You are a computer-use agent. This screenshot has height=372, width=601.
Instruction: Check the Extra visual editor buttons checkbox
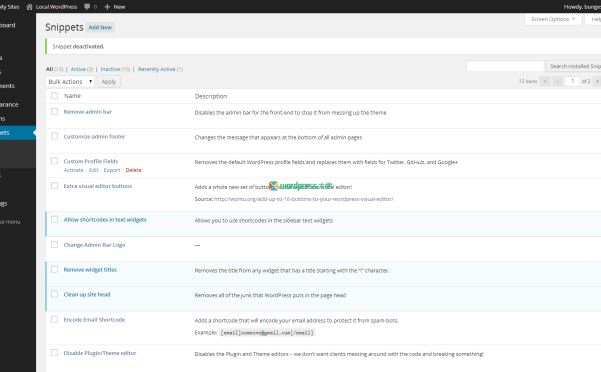coord(54,186)
